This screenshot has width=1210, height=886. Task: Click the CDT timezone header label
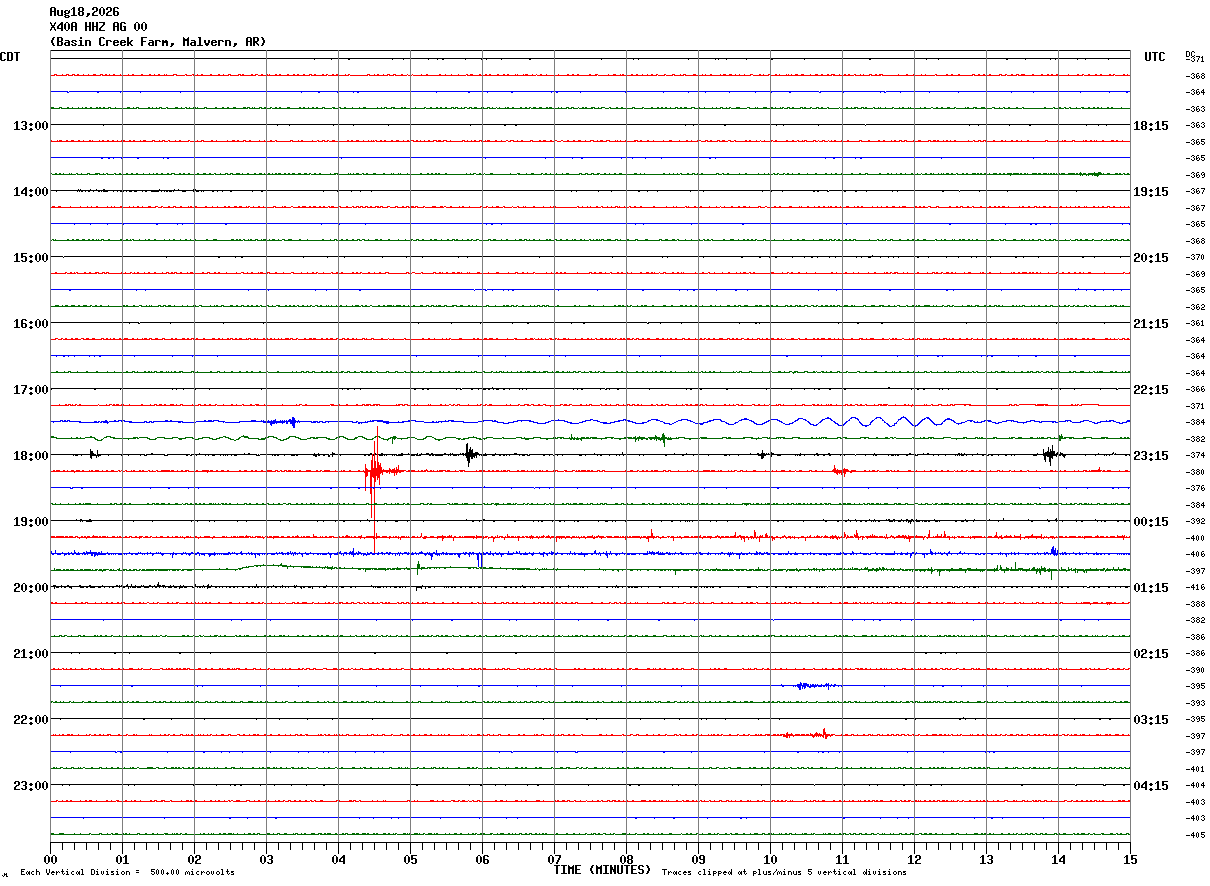tap(11, 57)
